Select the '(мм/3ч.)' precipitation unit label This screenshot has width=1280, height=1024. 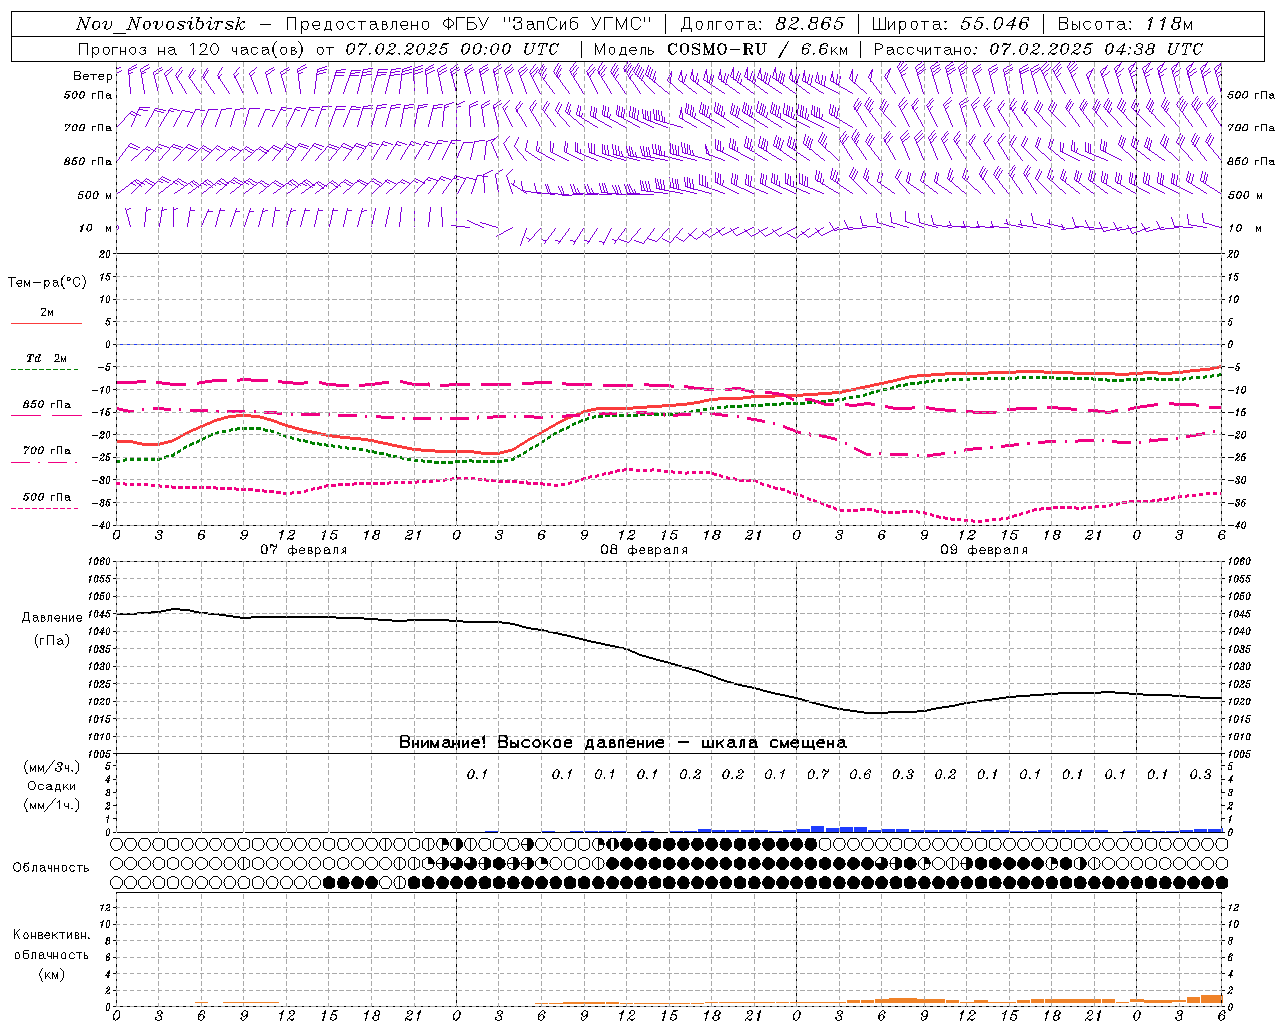52,767
